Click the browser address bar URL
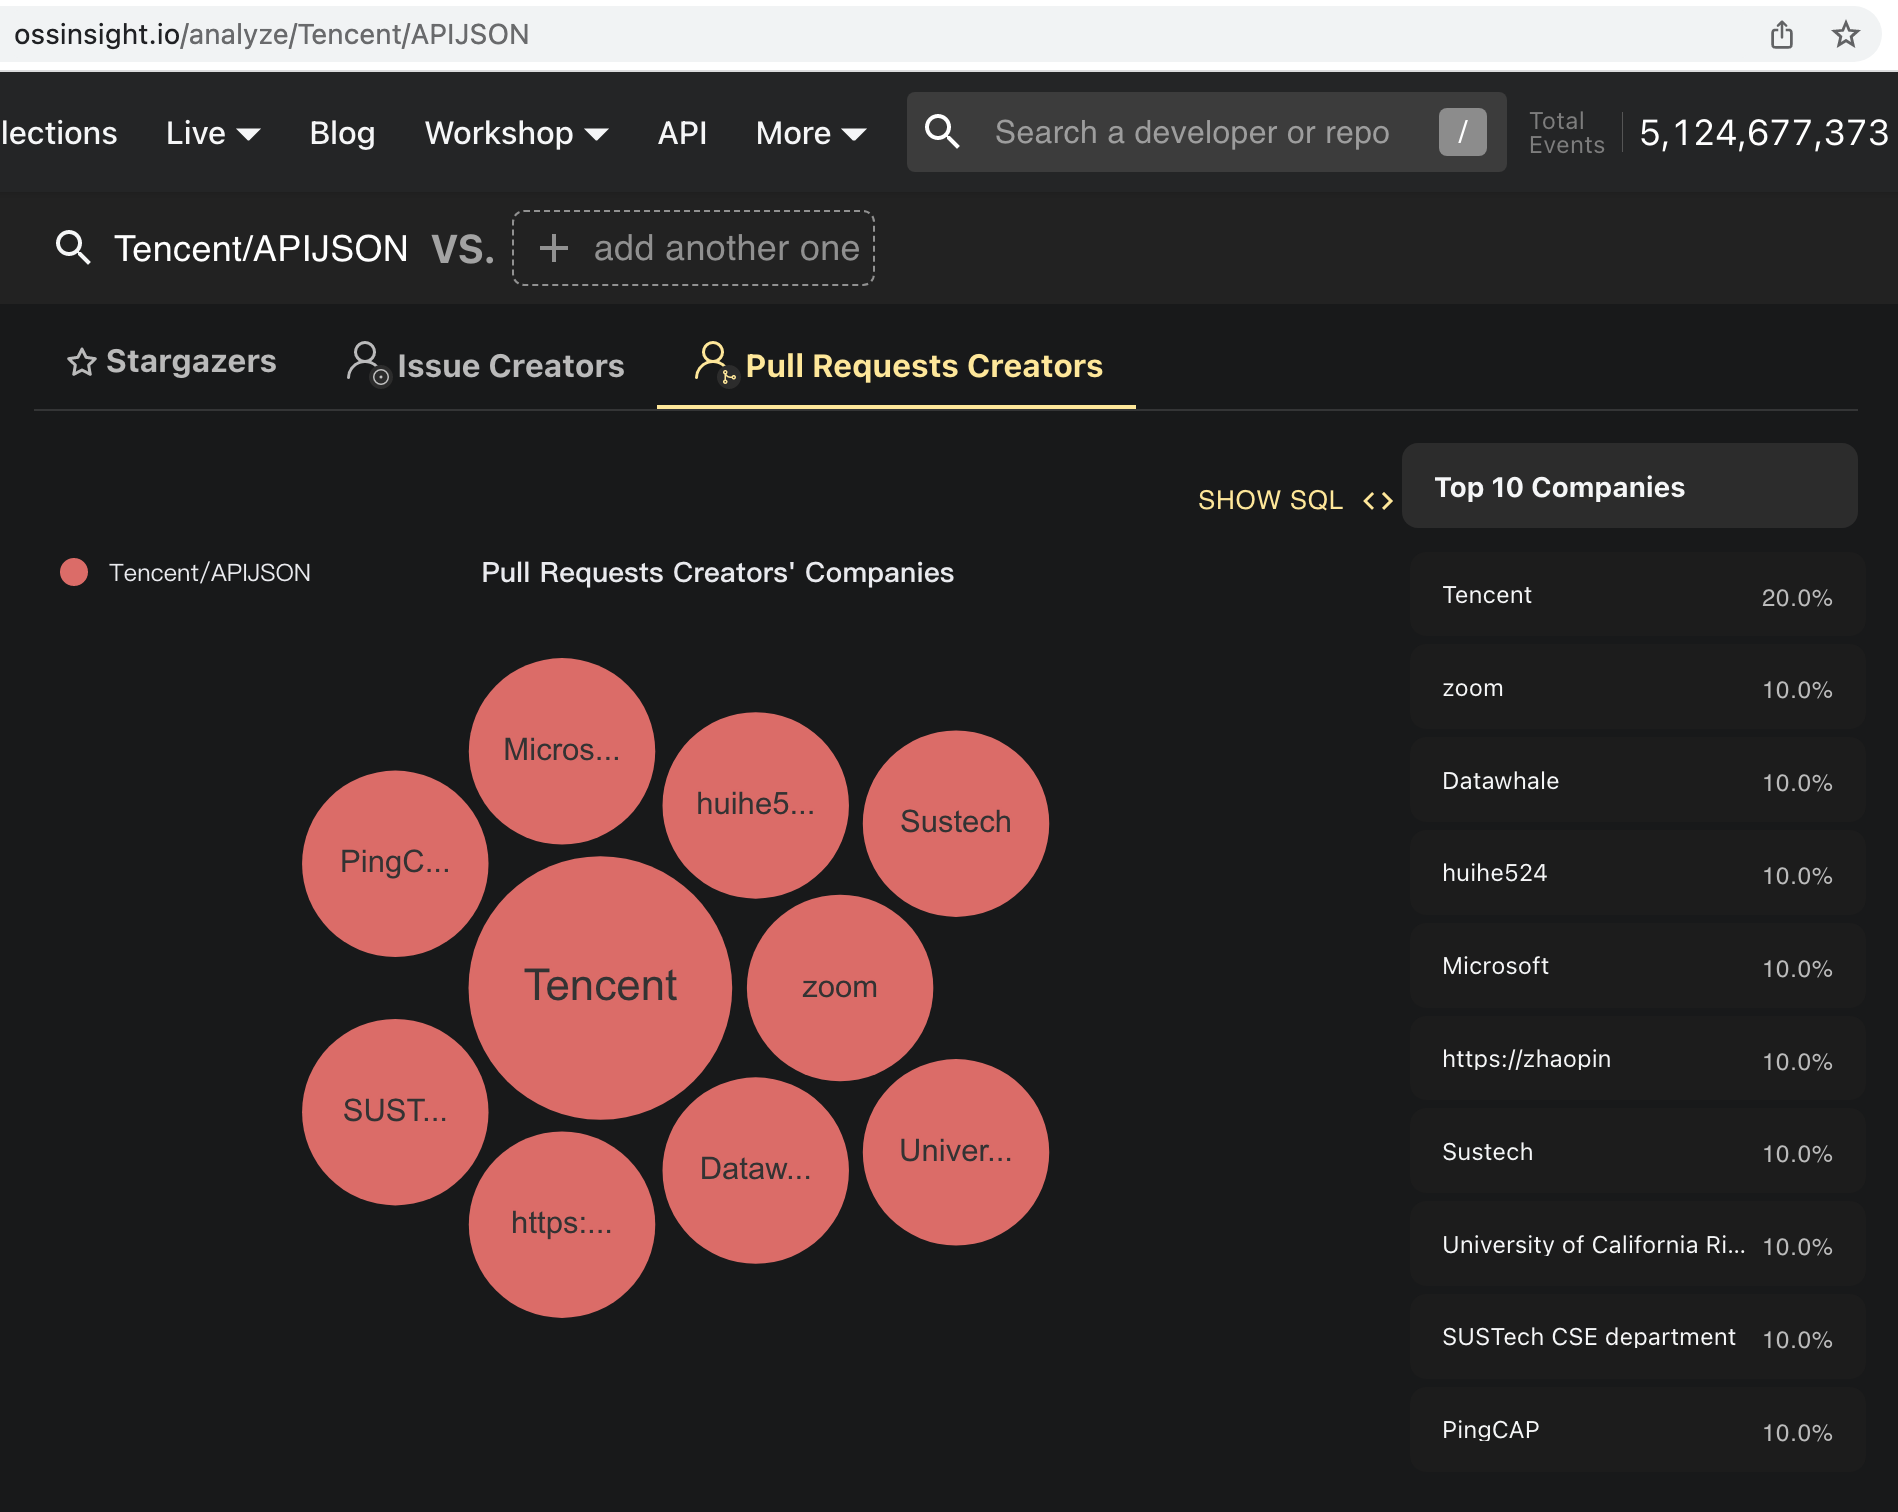Screen dimensions: 1898x1512 click(x=271, y=34)
